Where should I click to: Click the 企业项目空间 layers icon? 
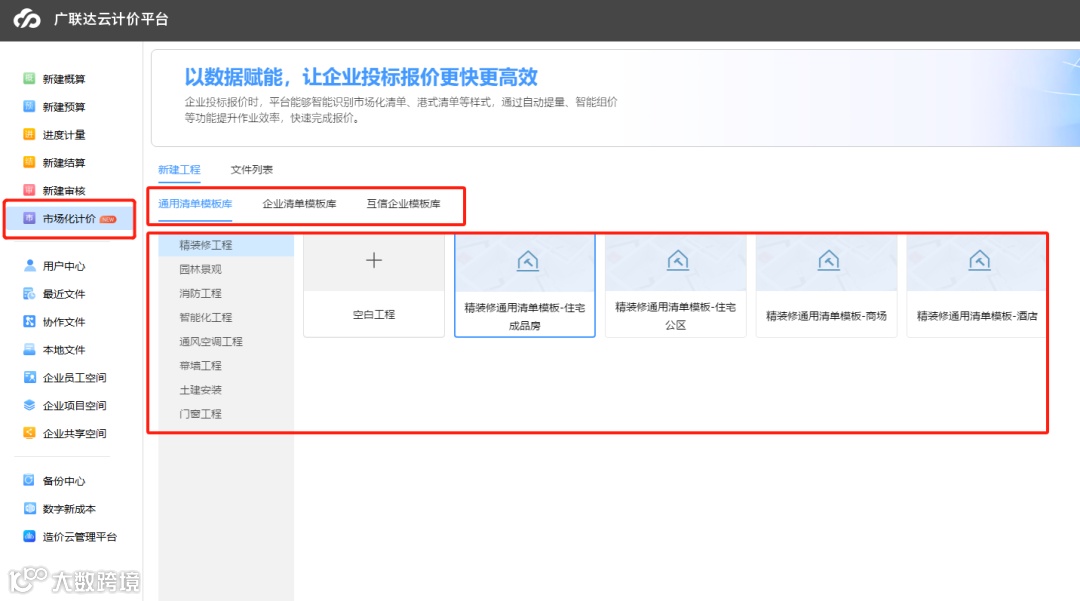tap(29, 405)
